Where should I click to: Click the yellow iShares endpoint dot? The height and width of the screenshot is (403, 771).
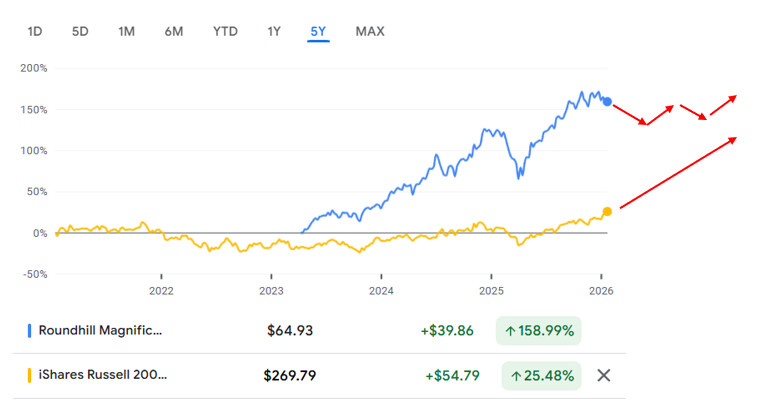tap(607, 211)
